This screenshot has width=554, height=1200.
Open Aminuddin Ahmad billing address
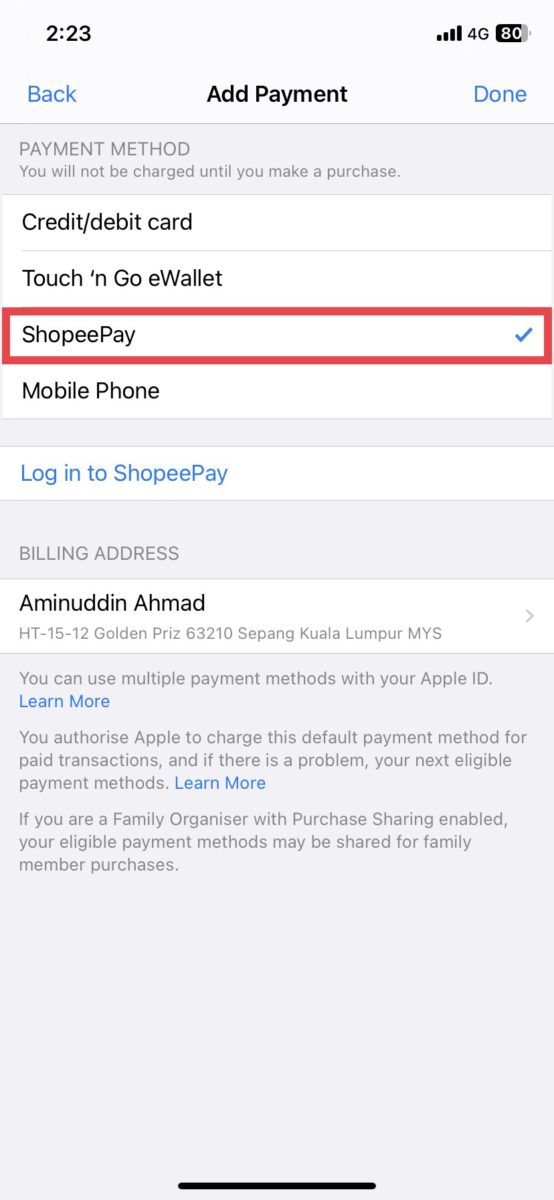pyautogui.click(x=277, y=616)
